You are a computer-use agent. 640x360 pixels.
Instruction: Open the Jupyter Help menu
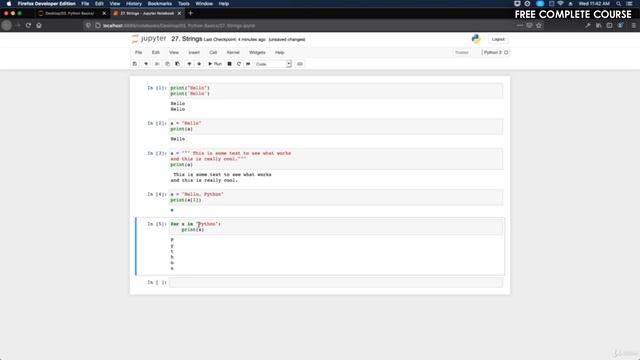click(280, 52)
